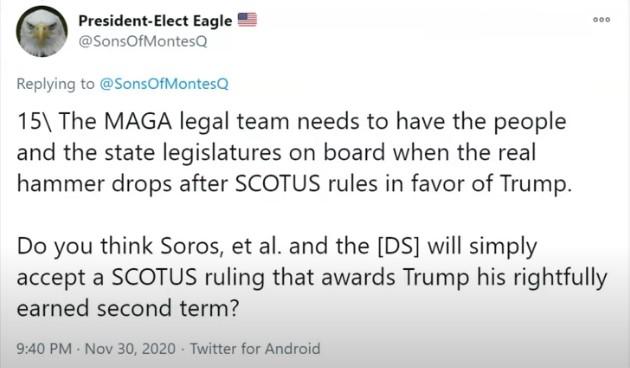Image resolution: width=630 pixels, height=368 pixels.
Task: Open the @SonsOfMontesQ handle under display name
Action: pos(143,41)
